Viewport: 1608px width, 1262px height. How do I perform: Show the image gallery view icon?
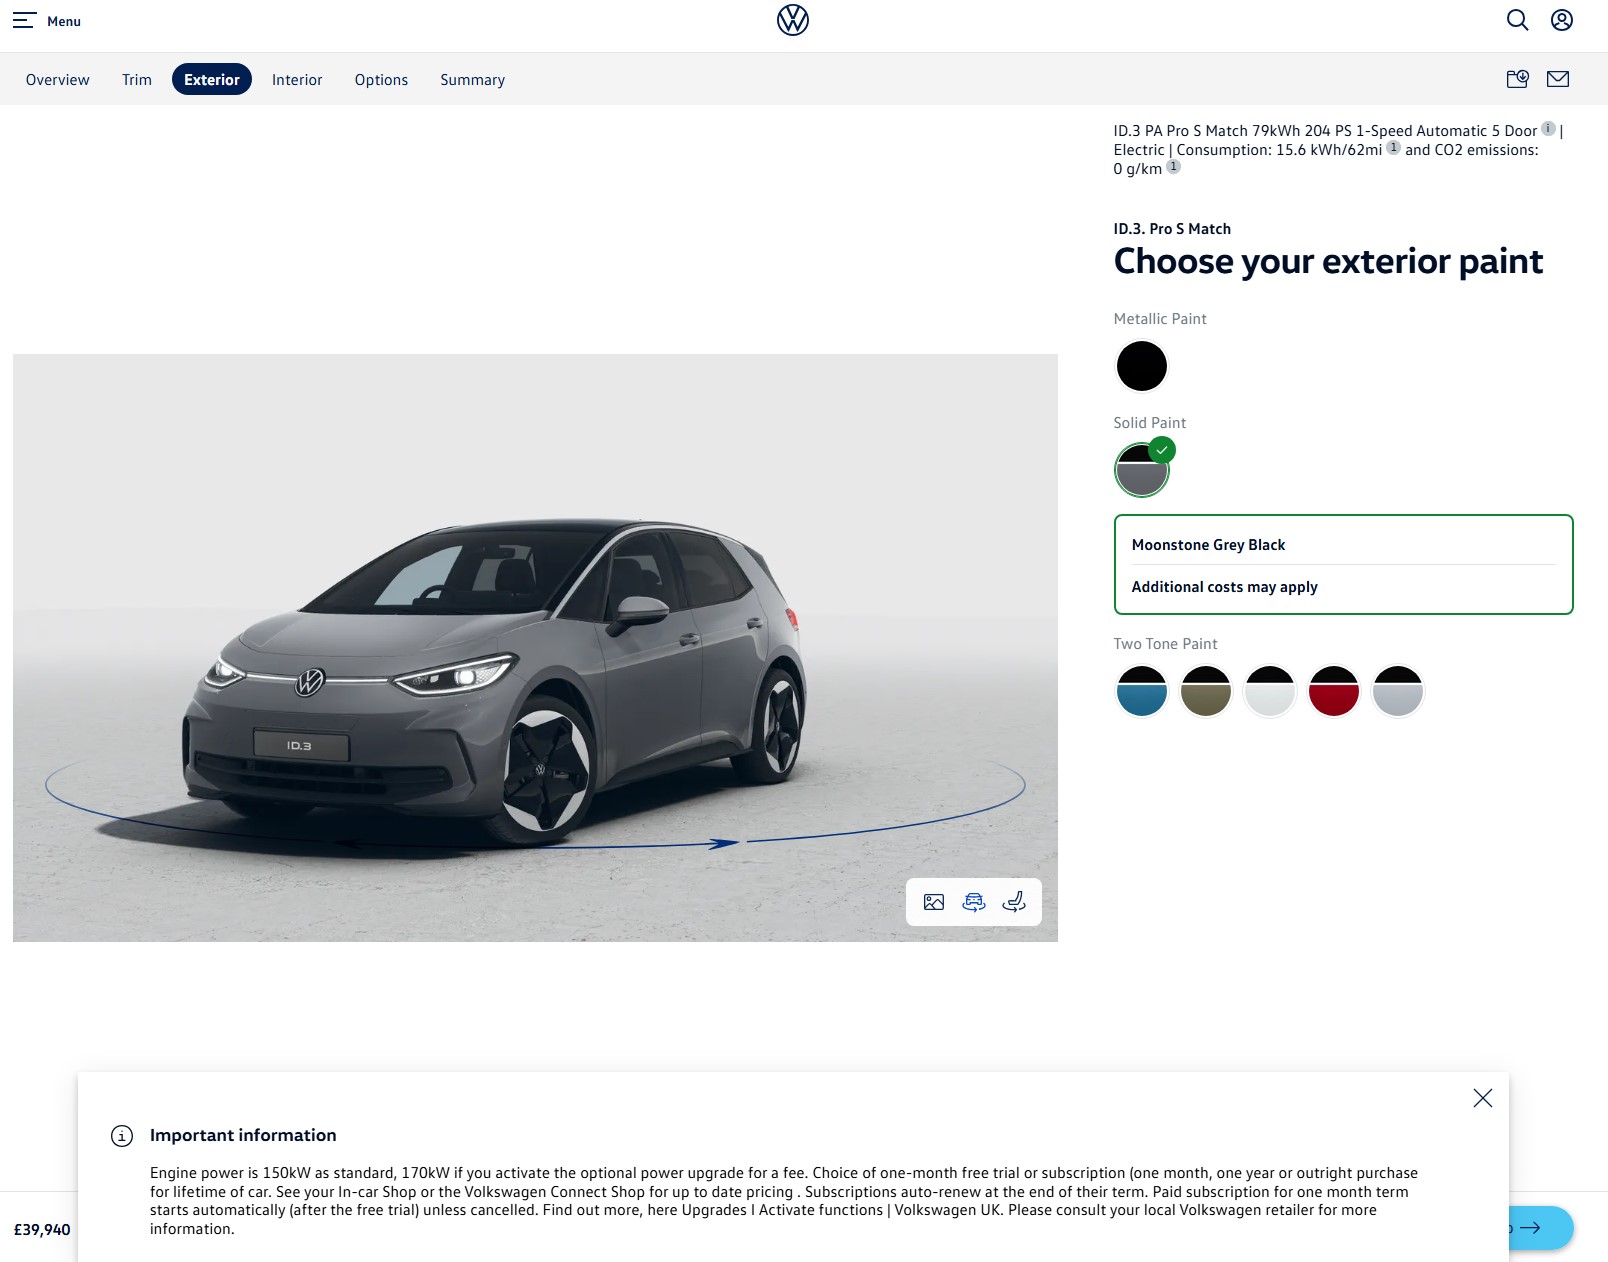(934, 902)
